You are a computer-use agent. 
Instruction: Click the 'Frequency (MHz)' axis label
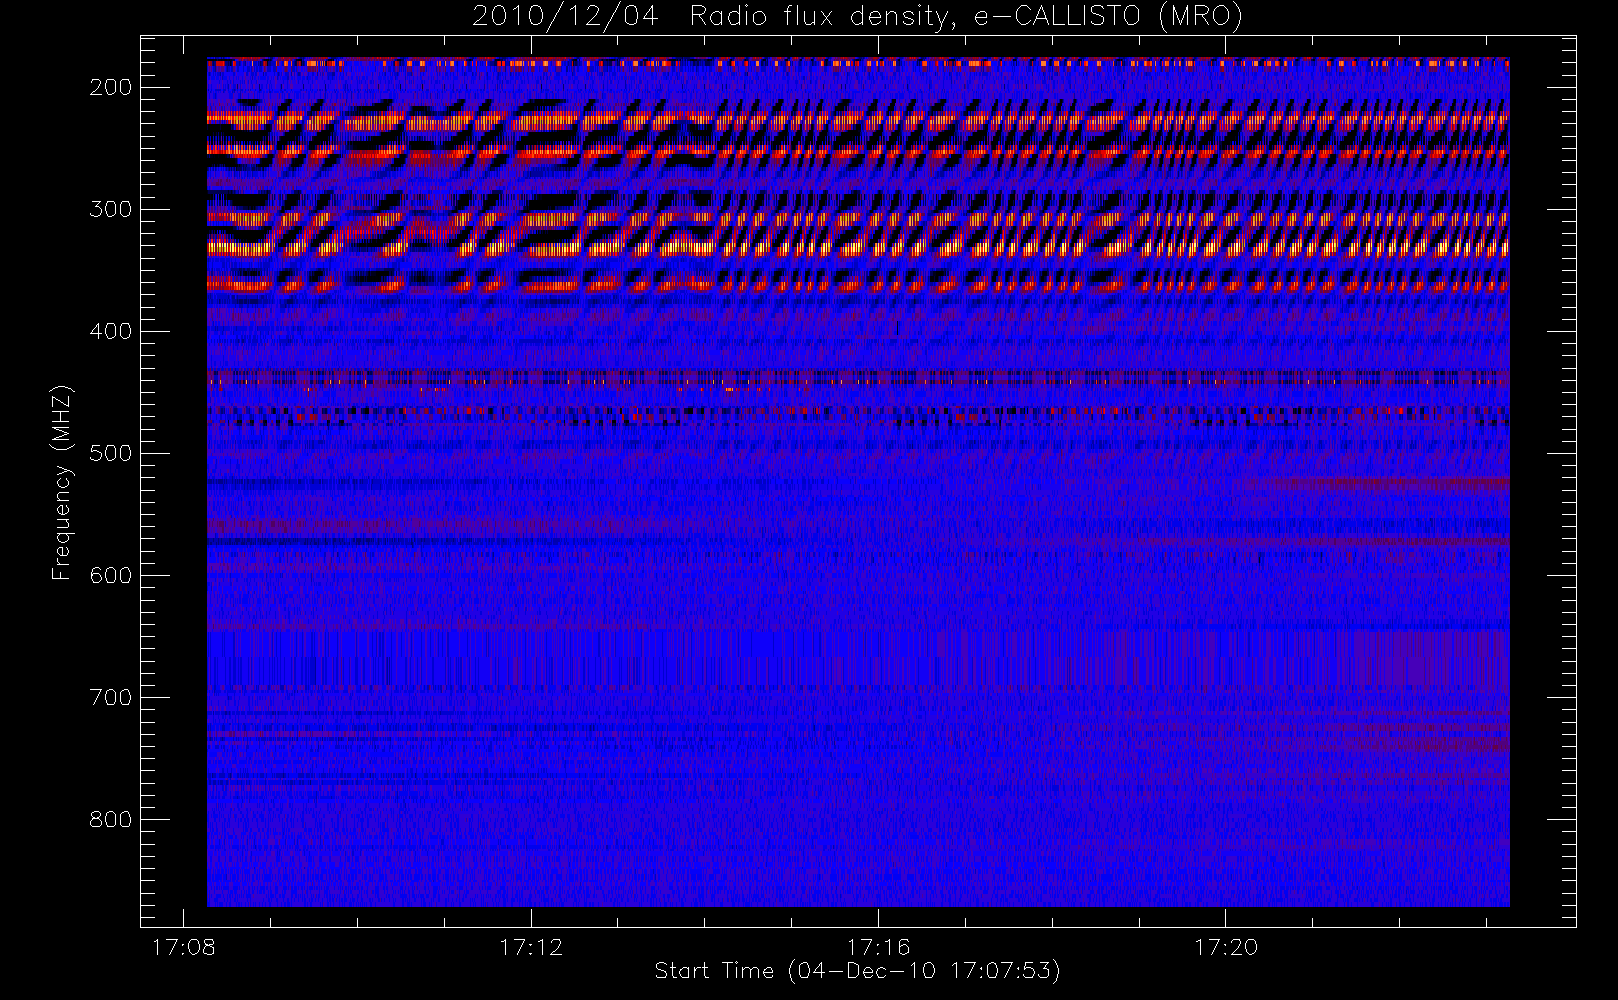click(62, 483)
